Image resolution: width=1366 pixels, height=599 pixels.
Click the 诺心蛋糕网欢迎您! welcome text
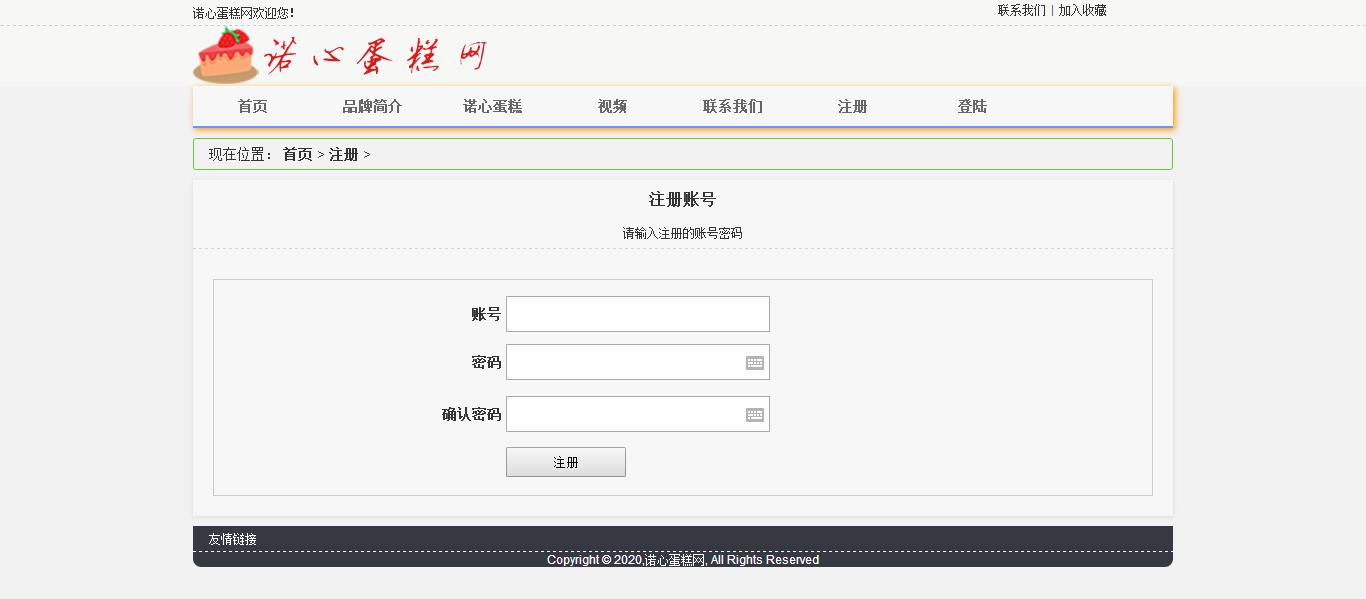(x=243, y=13)
